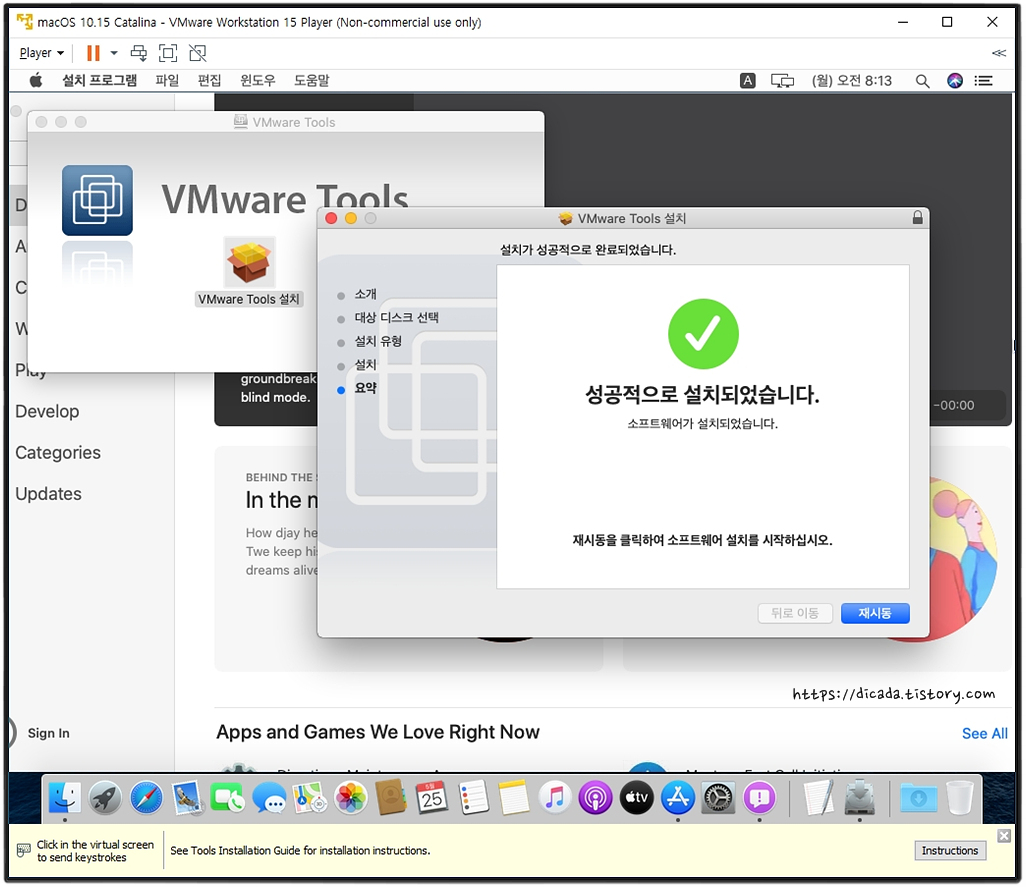This screenshot has height=887, width=1026.
Task: Open Maps from the Dock
Action: click(310, 798)
